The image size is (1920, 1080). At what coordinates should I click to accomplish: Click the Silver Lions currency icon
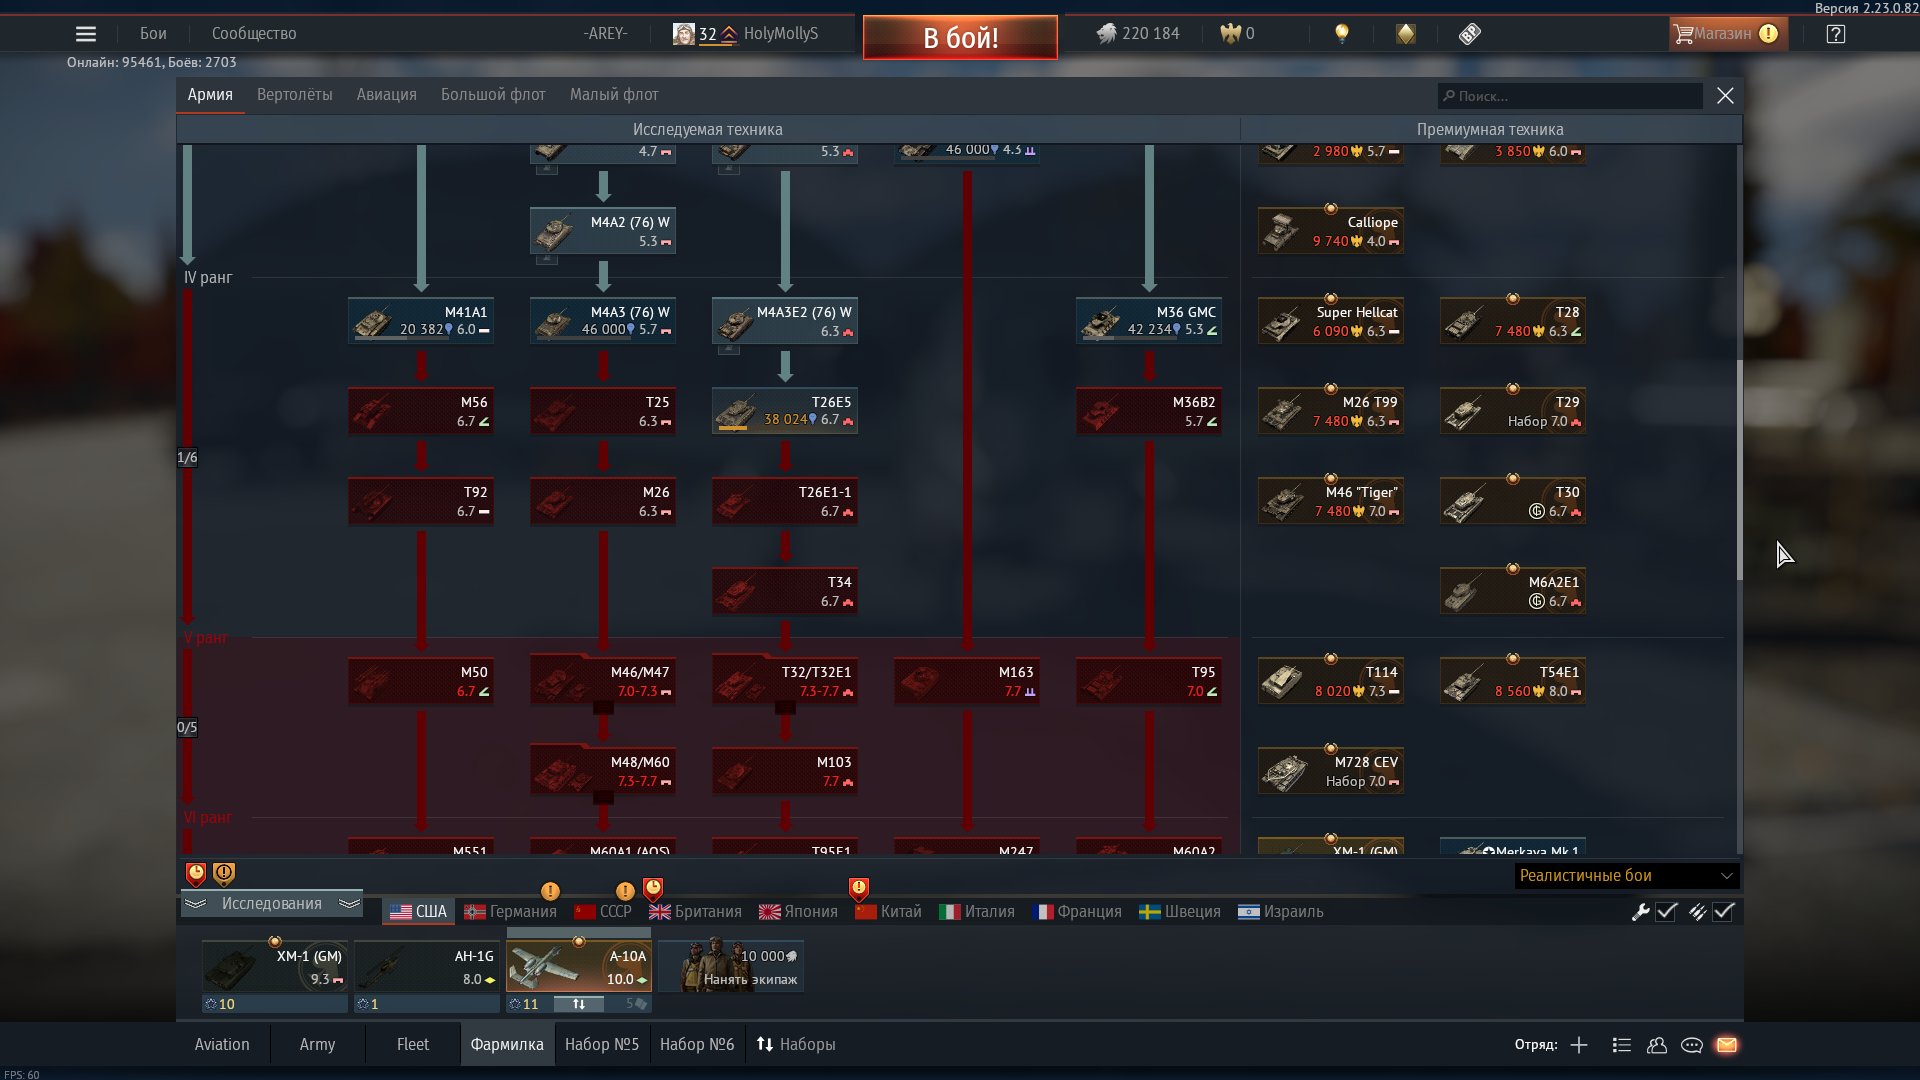pos(1106,34)
